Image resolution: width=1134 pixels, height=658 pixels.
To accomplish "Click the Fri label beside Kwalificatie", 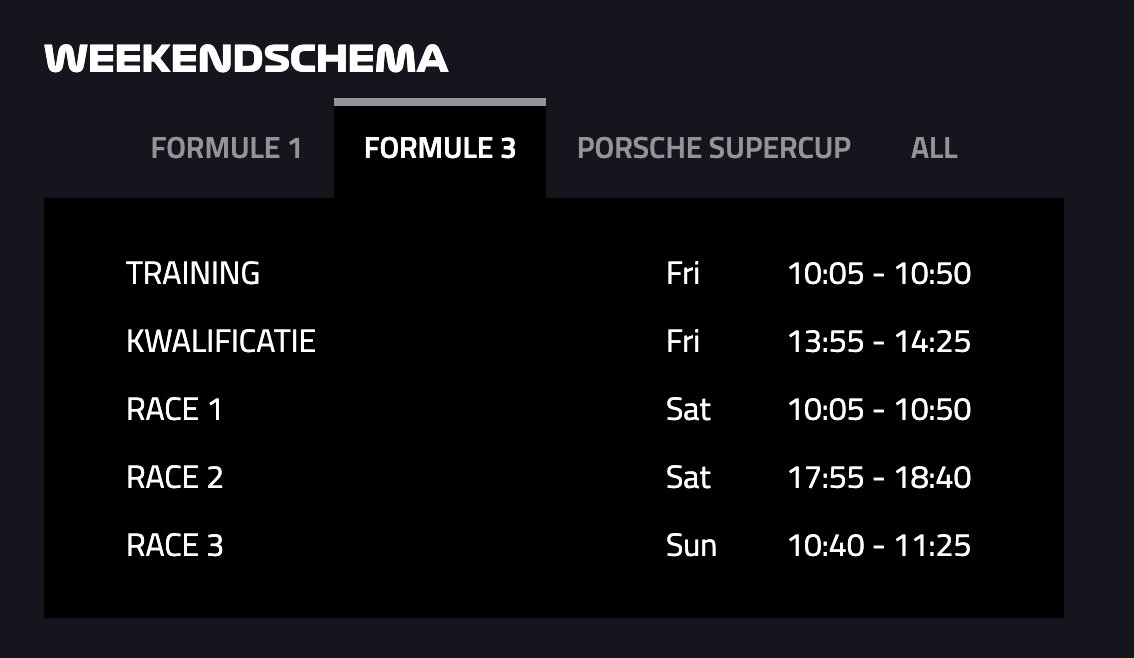I will tap(682, 341).
